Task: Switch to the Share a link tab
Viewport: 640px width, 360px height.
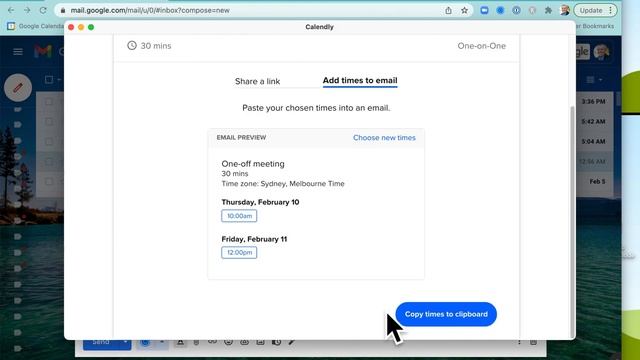Action: (257, 81)
